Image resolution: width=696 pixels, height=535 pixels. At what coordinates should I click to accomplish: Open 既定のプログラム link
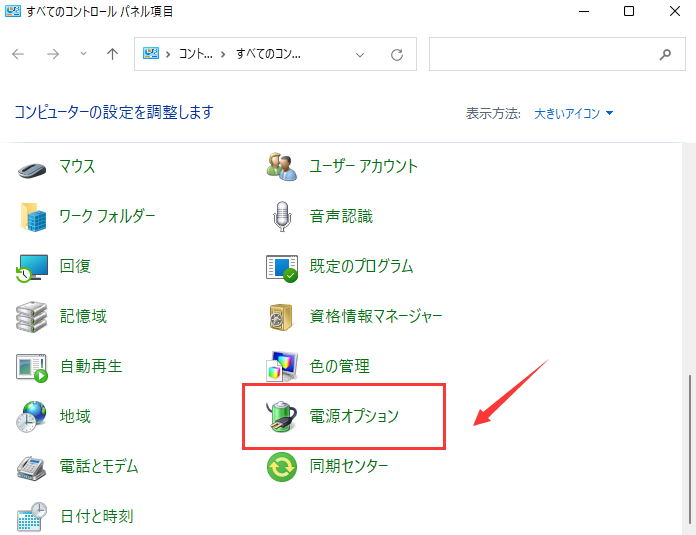pos(361,267)
